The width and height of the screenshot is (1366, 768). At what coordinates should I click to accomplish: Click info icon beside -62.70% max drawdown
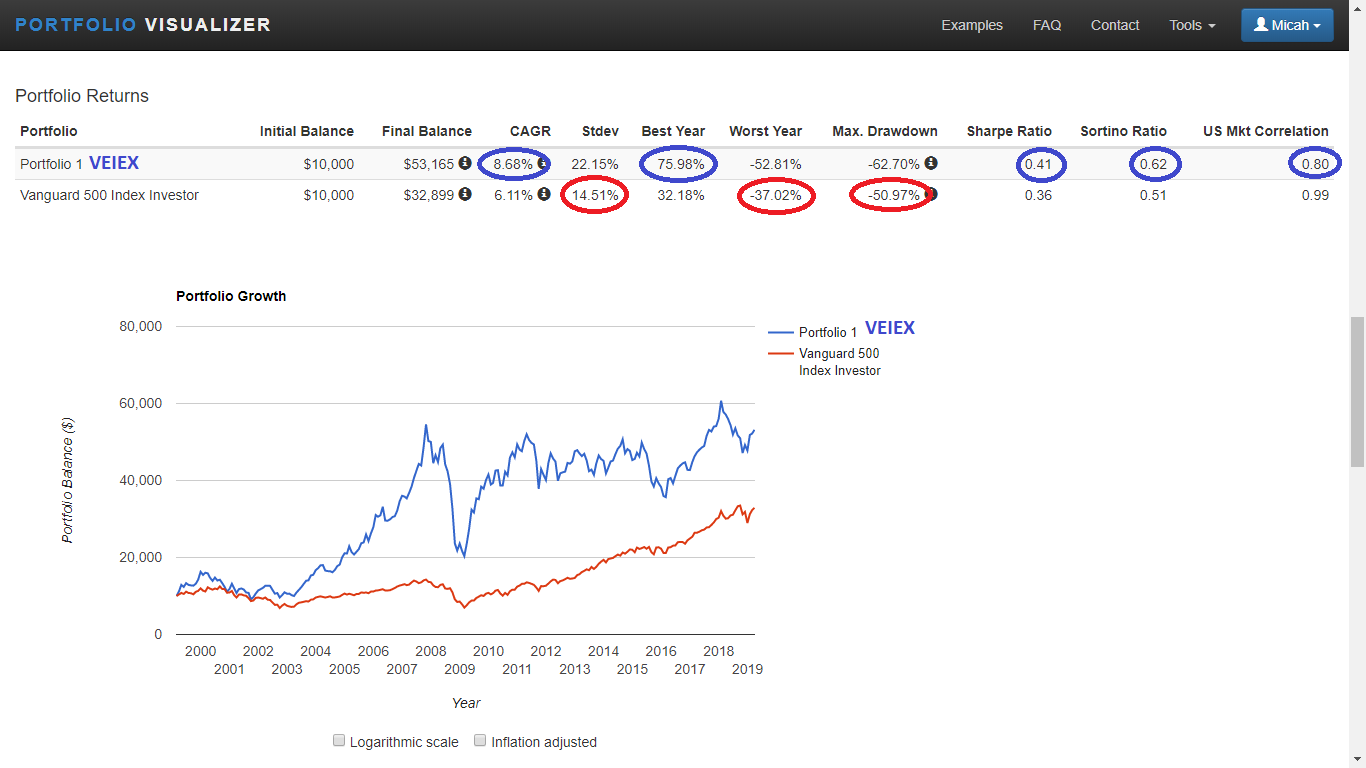point(931,163)
